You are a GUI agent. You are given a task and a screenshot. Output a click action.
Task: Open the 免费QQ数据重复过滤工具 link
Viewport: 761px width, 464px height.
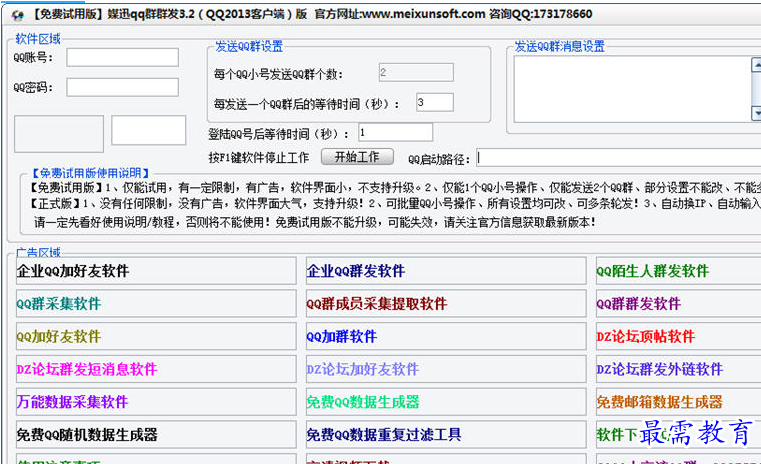coord(446,434)
